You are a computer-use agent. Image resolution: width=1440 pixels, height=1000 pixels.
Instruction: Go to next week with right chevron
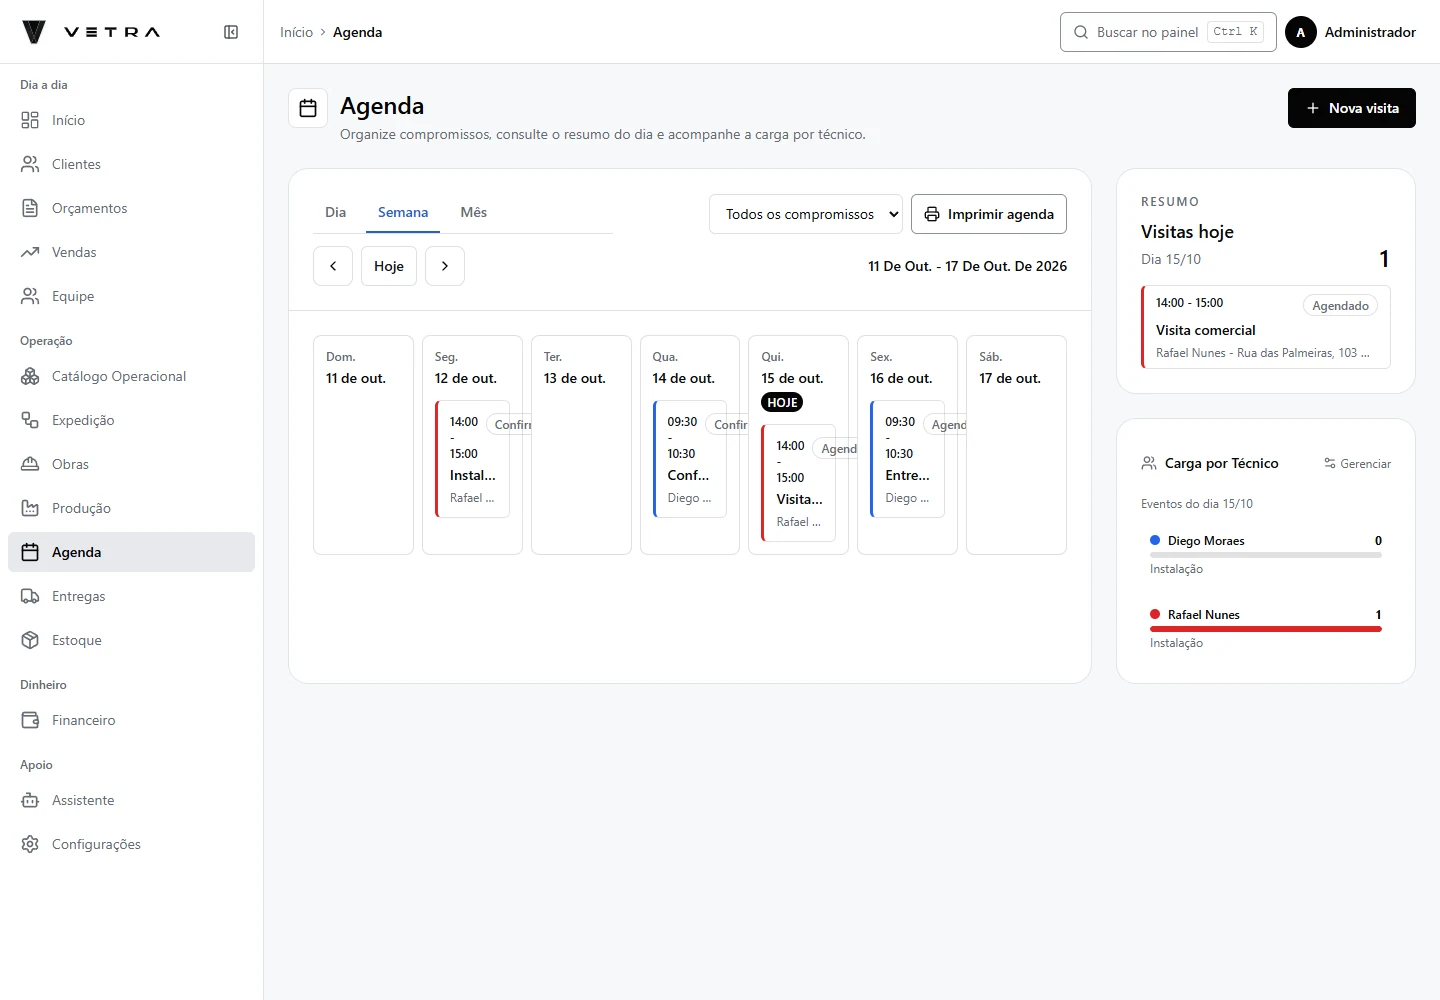[445, 266]
